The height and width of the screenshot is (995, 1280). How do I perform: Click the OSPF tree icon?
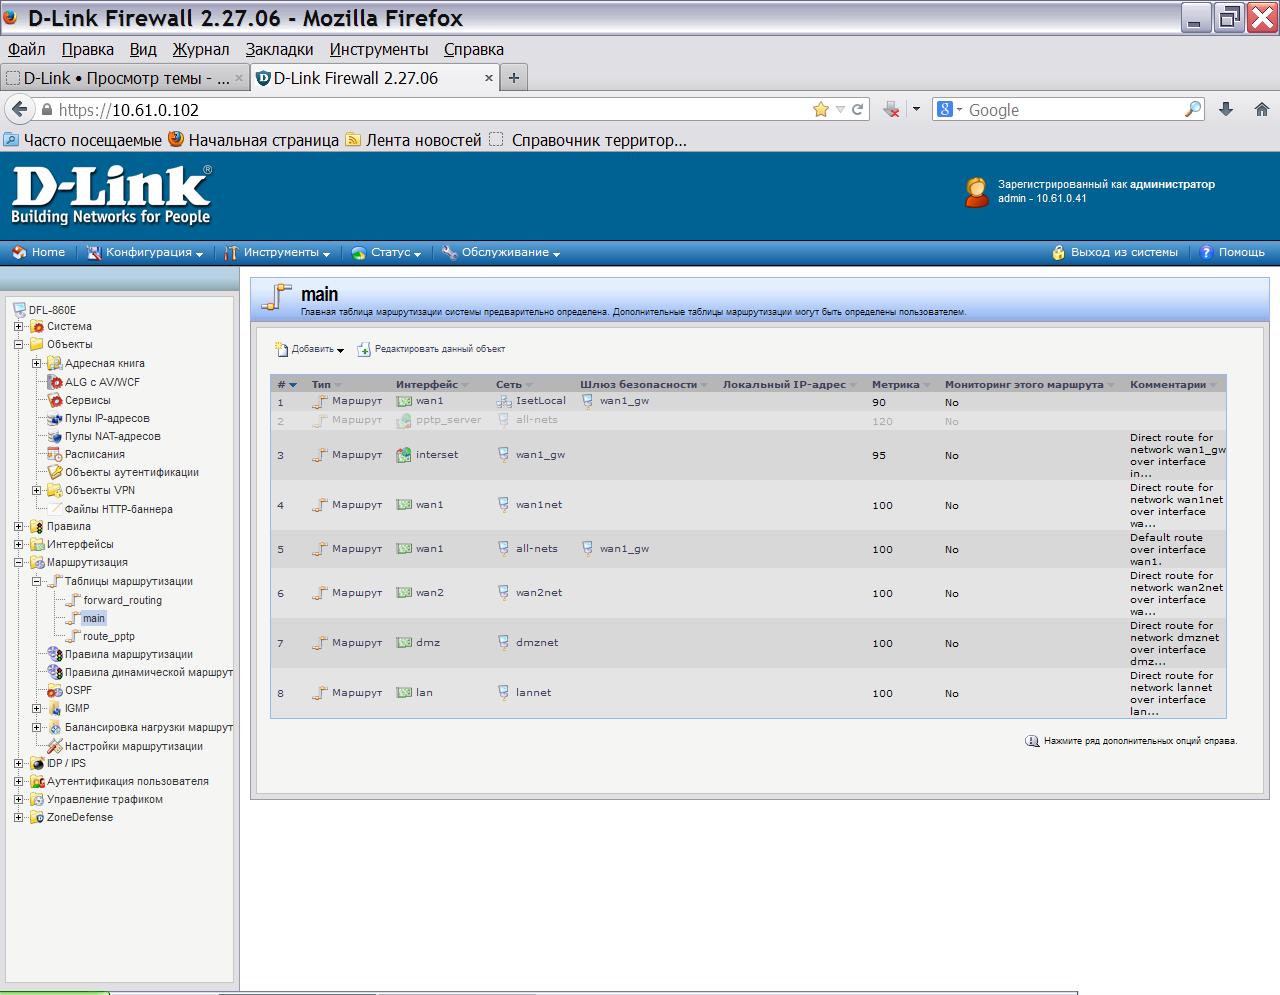tap(56, 690)
